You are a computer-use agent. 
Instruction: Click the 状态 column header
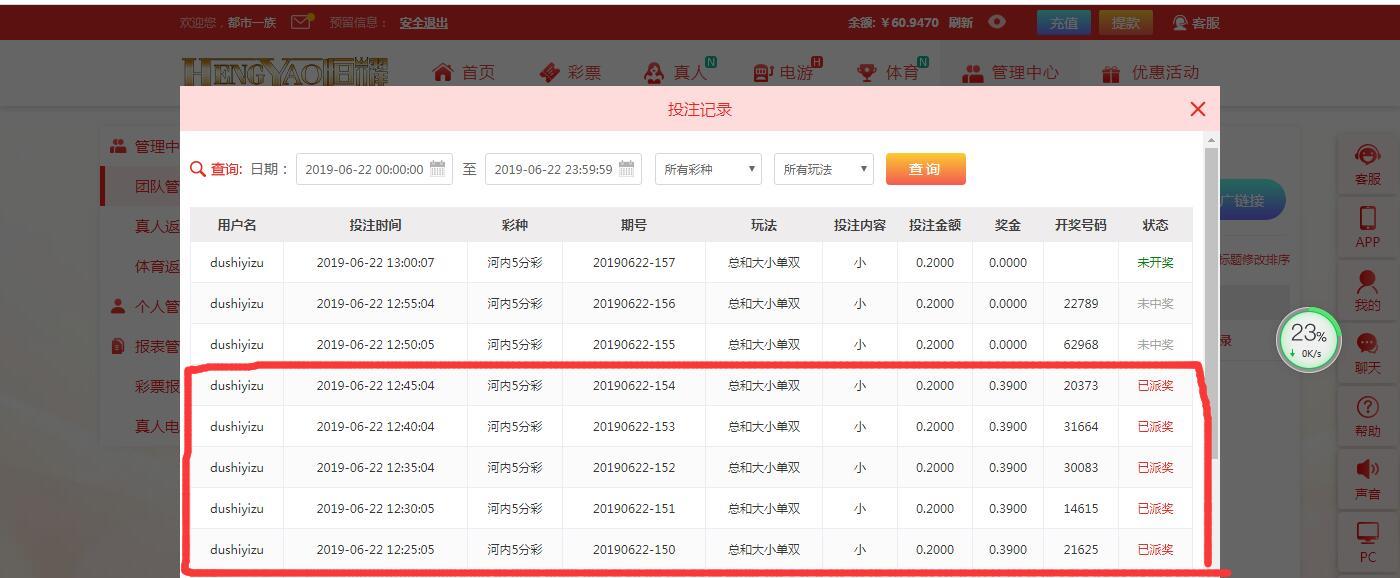(x=1155, y=225)
